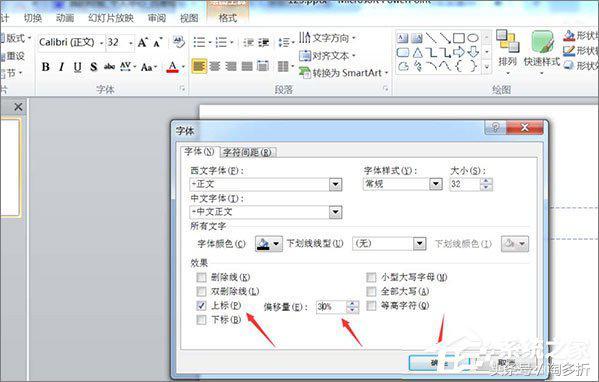Click the 排列 Arrange button
The height and width of the screenshot is (382, 599).
click(x=507, y=51)
